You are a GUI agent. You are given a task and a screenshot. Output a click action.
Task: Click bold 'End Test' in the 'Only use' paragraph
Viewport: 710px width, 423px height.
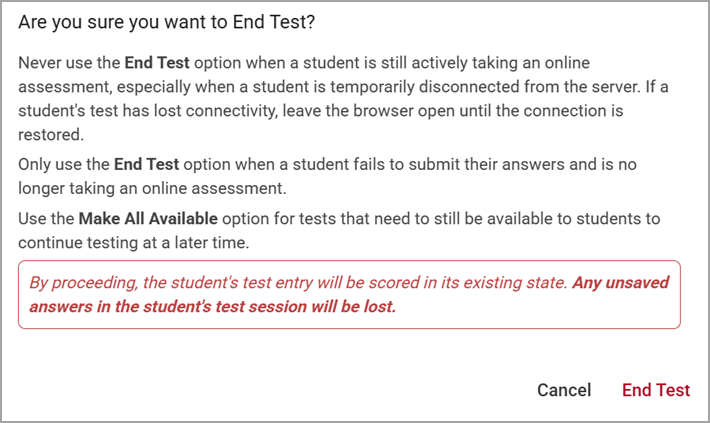coord(147,164)
